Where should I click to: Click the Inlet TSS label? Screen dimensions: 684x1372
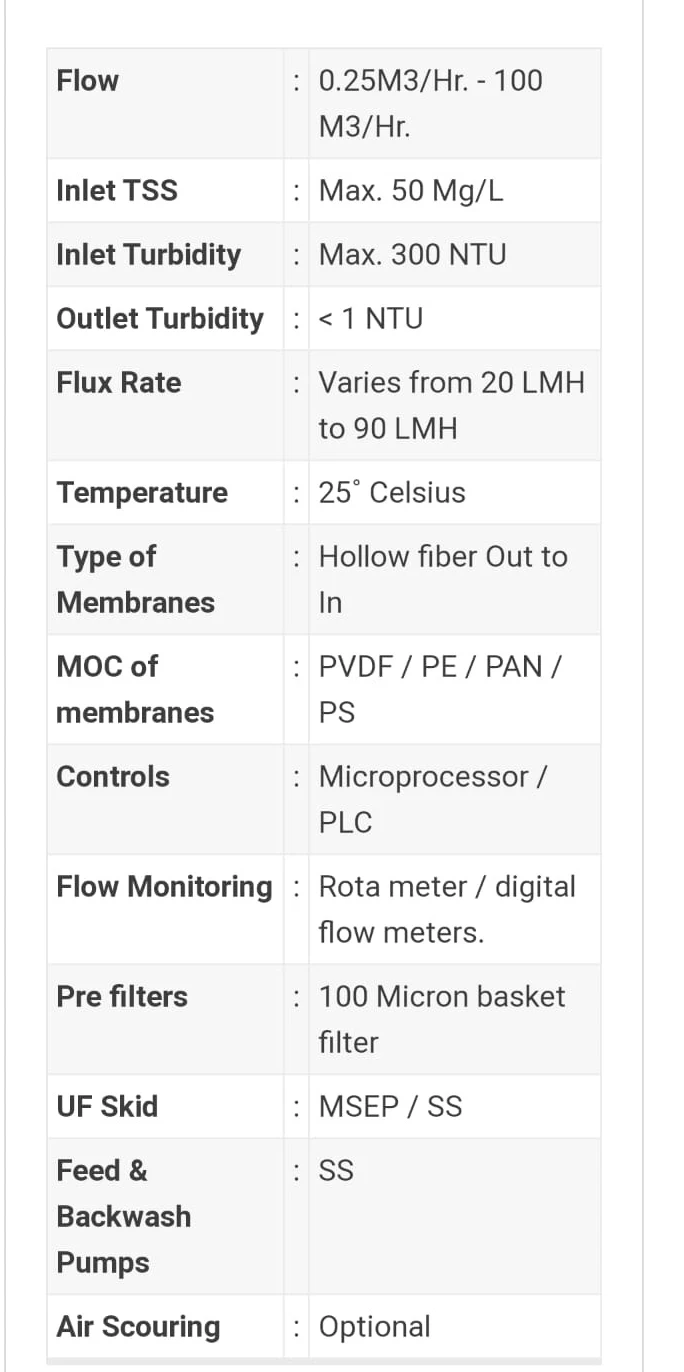pos(117,190)
